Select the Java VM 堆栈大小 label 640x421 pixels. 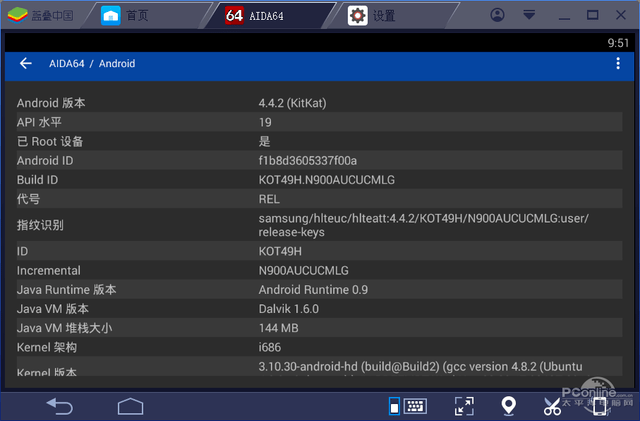click(x=64, y=328)
